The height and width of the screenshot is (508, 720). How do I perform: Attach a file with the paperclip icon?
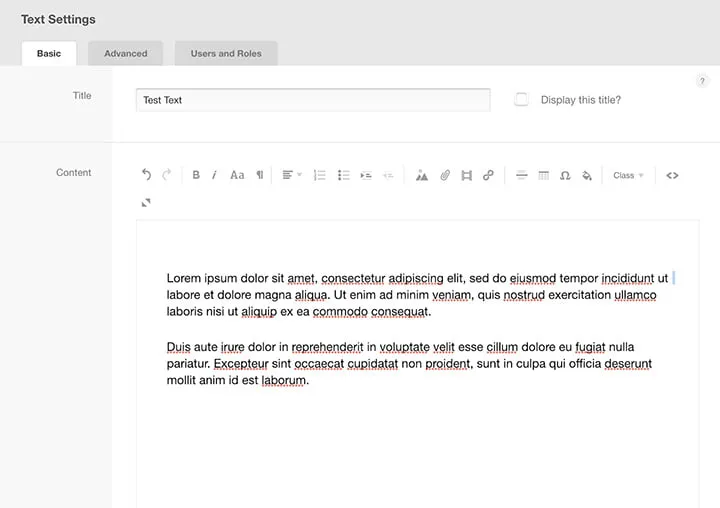click(x=445, y=175)
